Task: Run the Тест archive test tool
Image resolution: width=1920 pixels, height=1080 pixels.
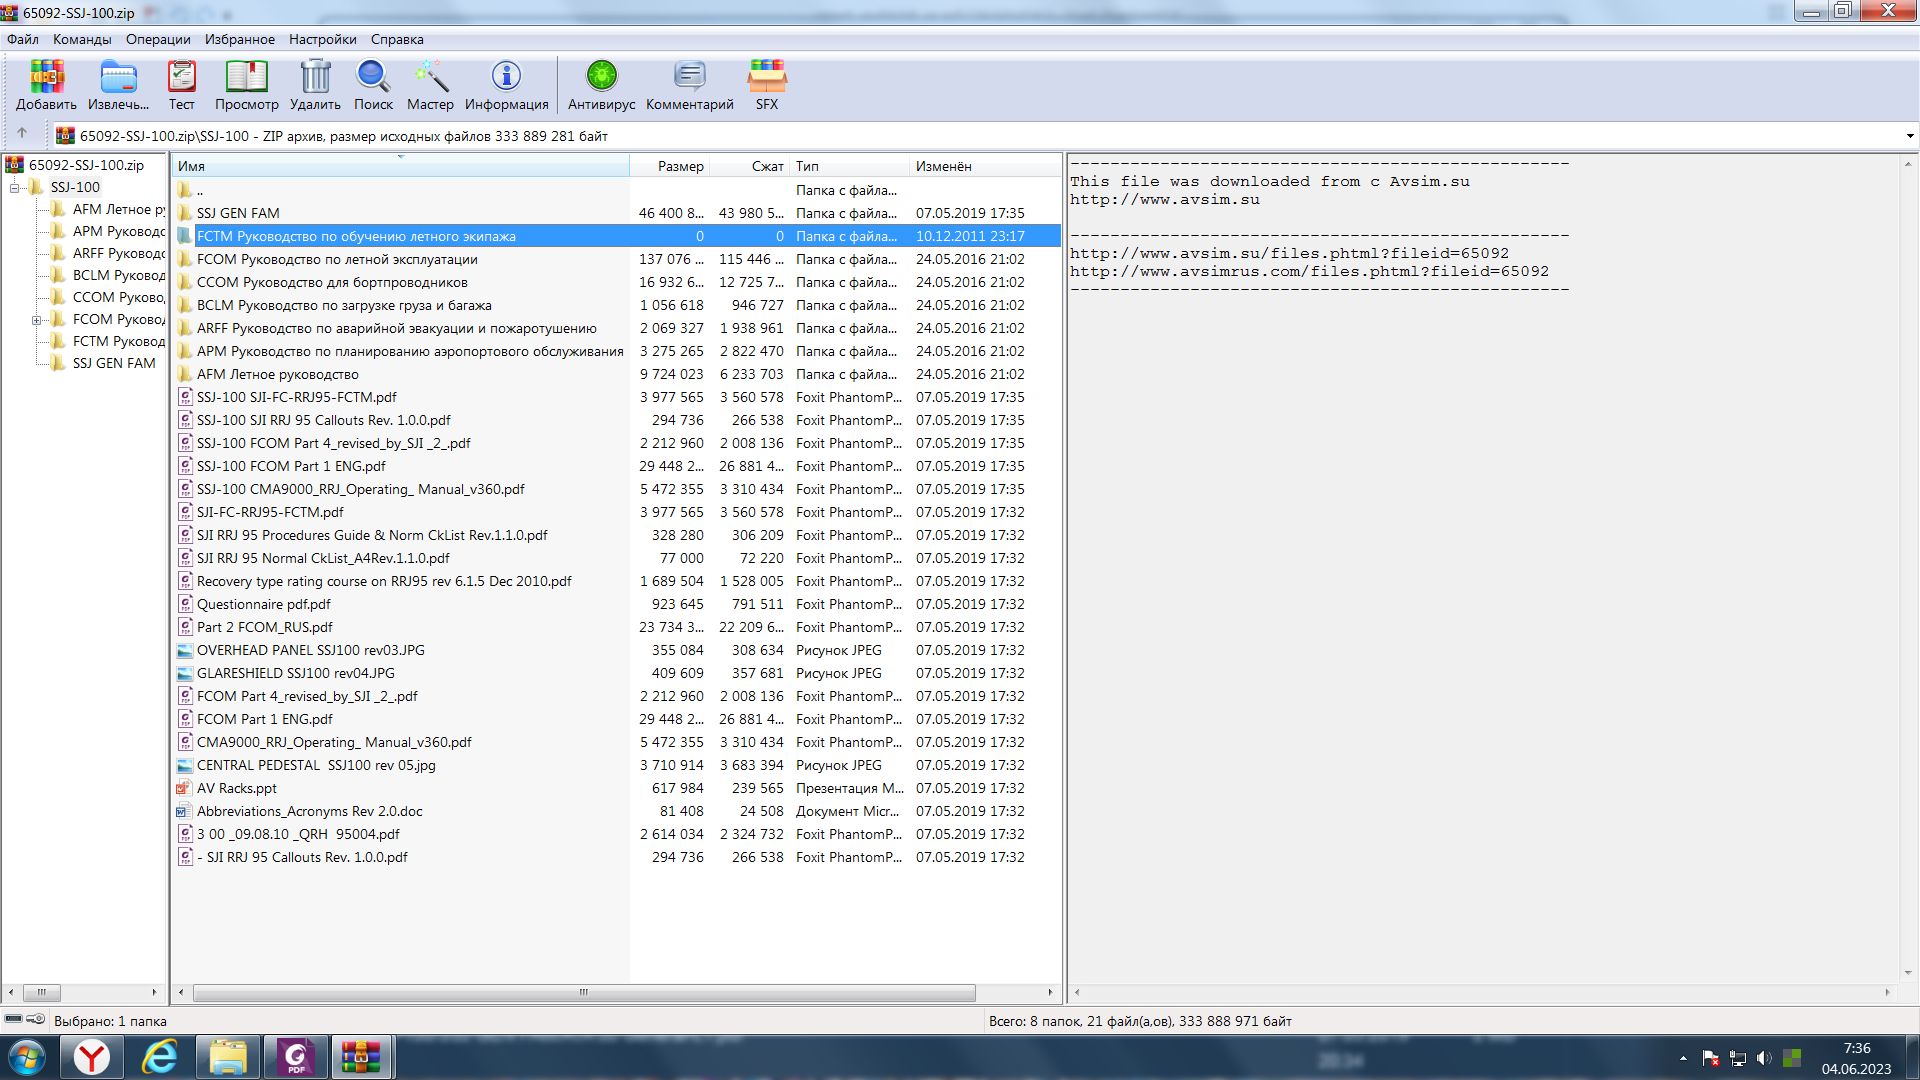Action: click(x=182, y=85)
